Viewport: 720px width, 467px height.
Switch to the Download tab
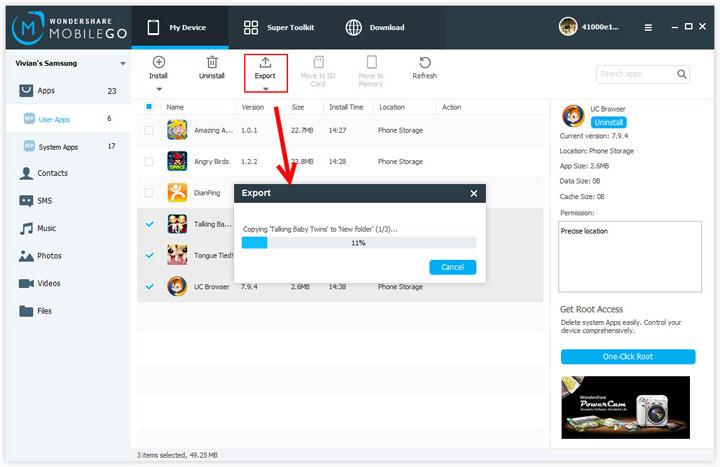[375, 27]
